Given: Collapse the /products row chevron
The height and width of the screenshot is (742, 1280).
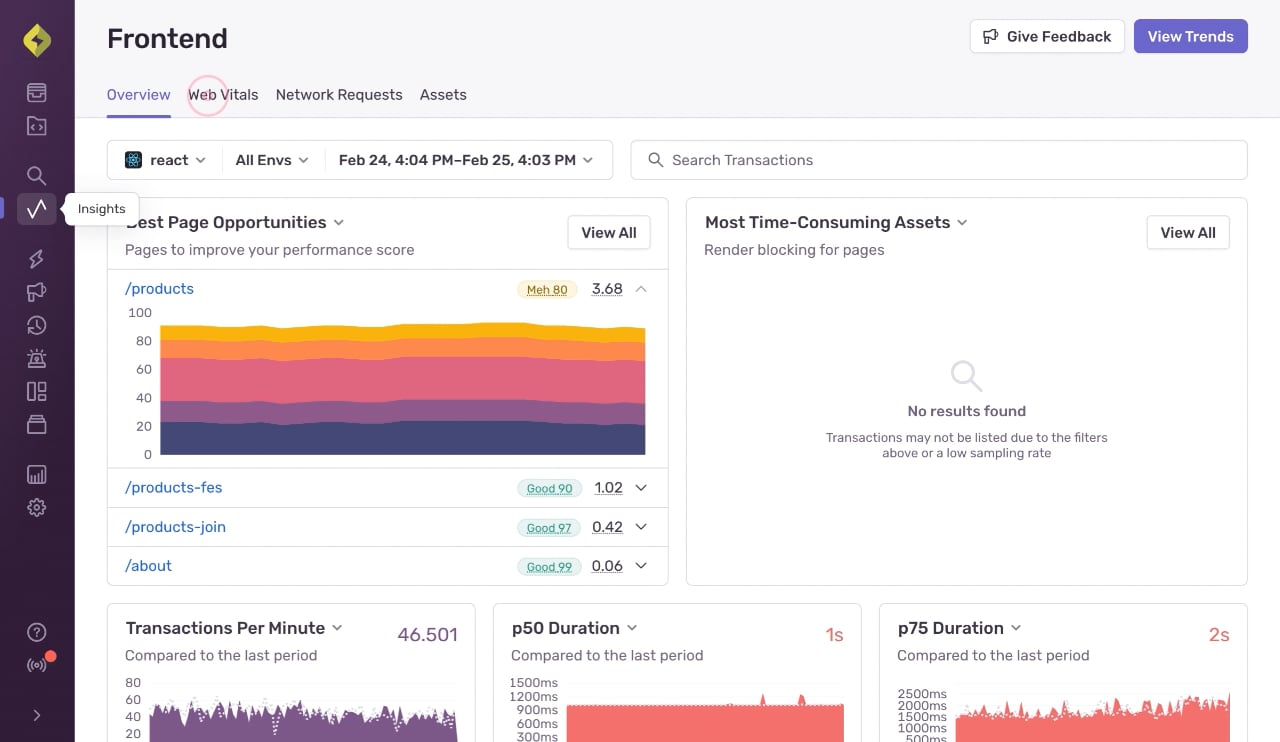Looking at the screenshot, I should (642, 289).
